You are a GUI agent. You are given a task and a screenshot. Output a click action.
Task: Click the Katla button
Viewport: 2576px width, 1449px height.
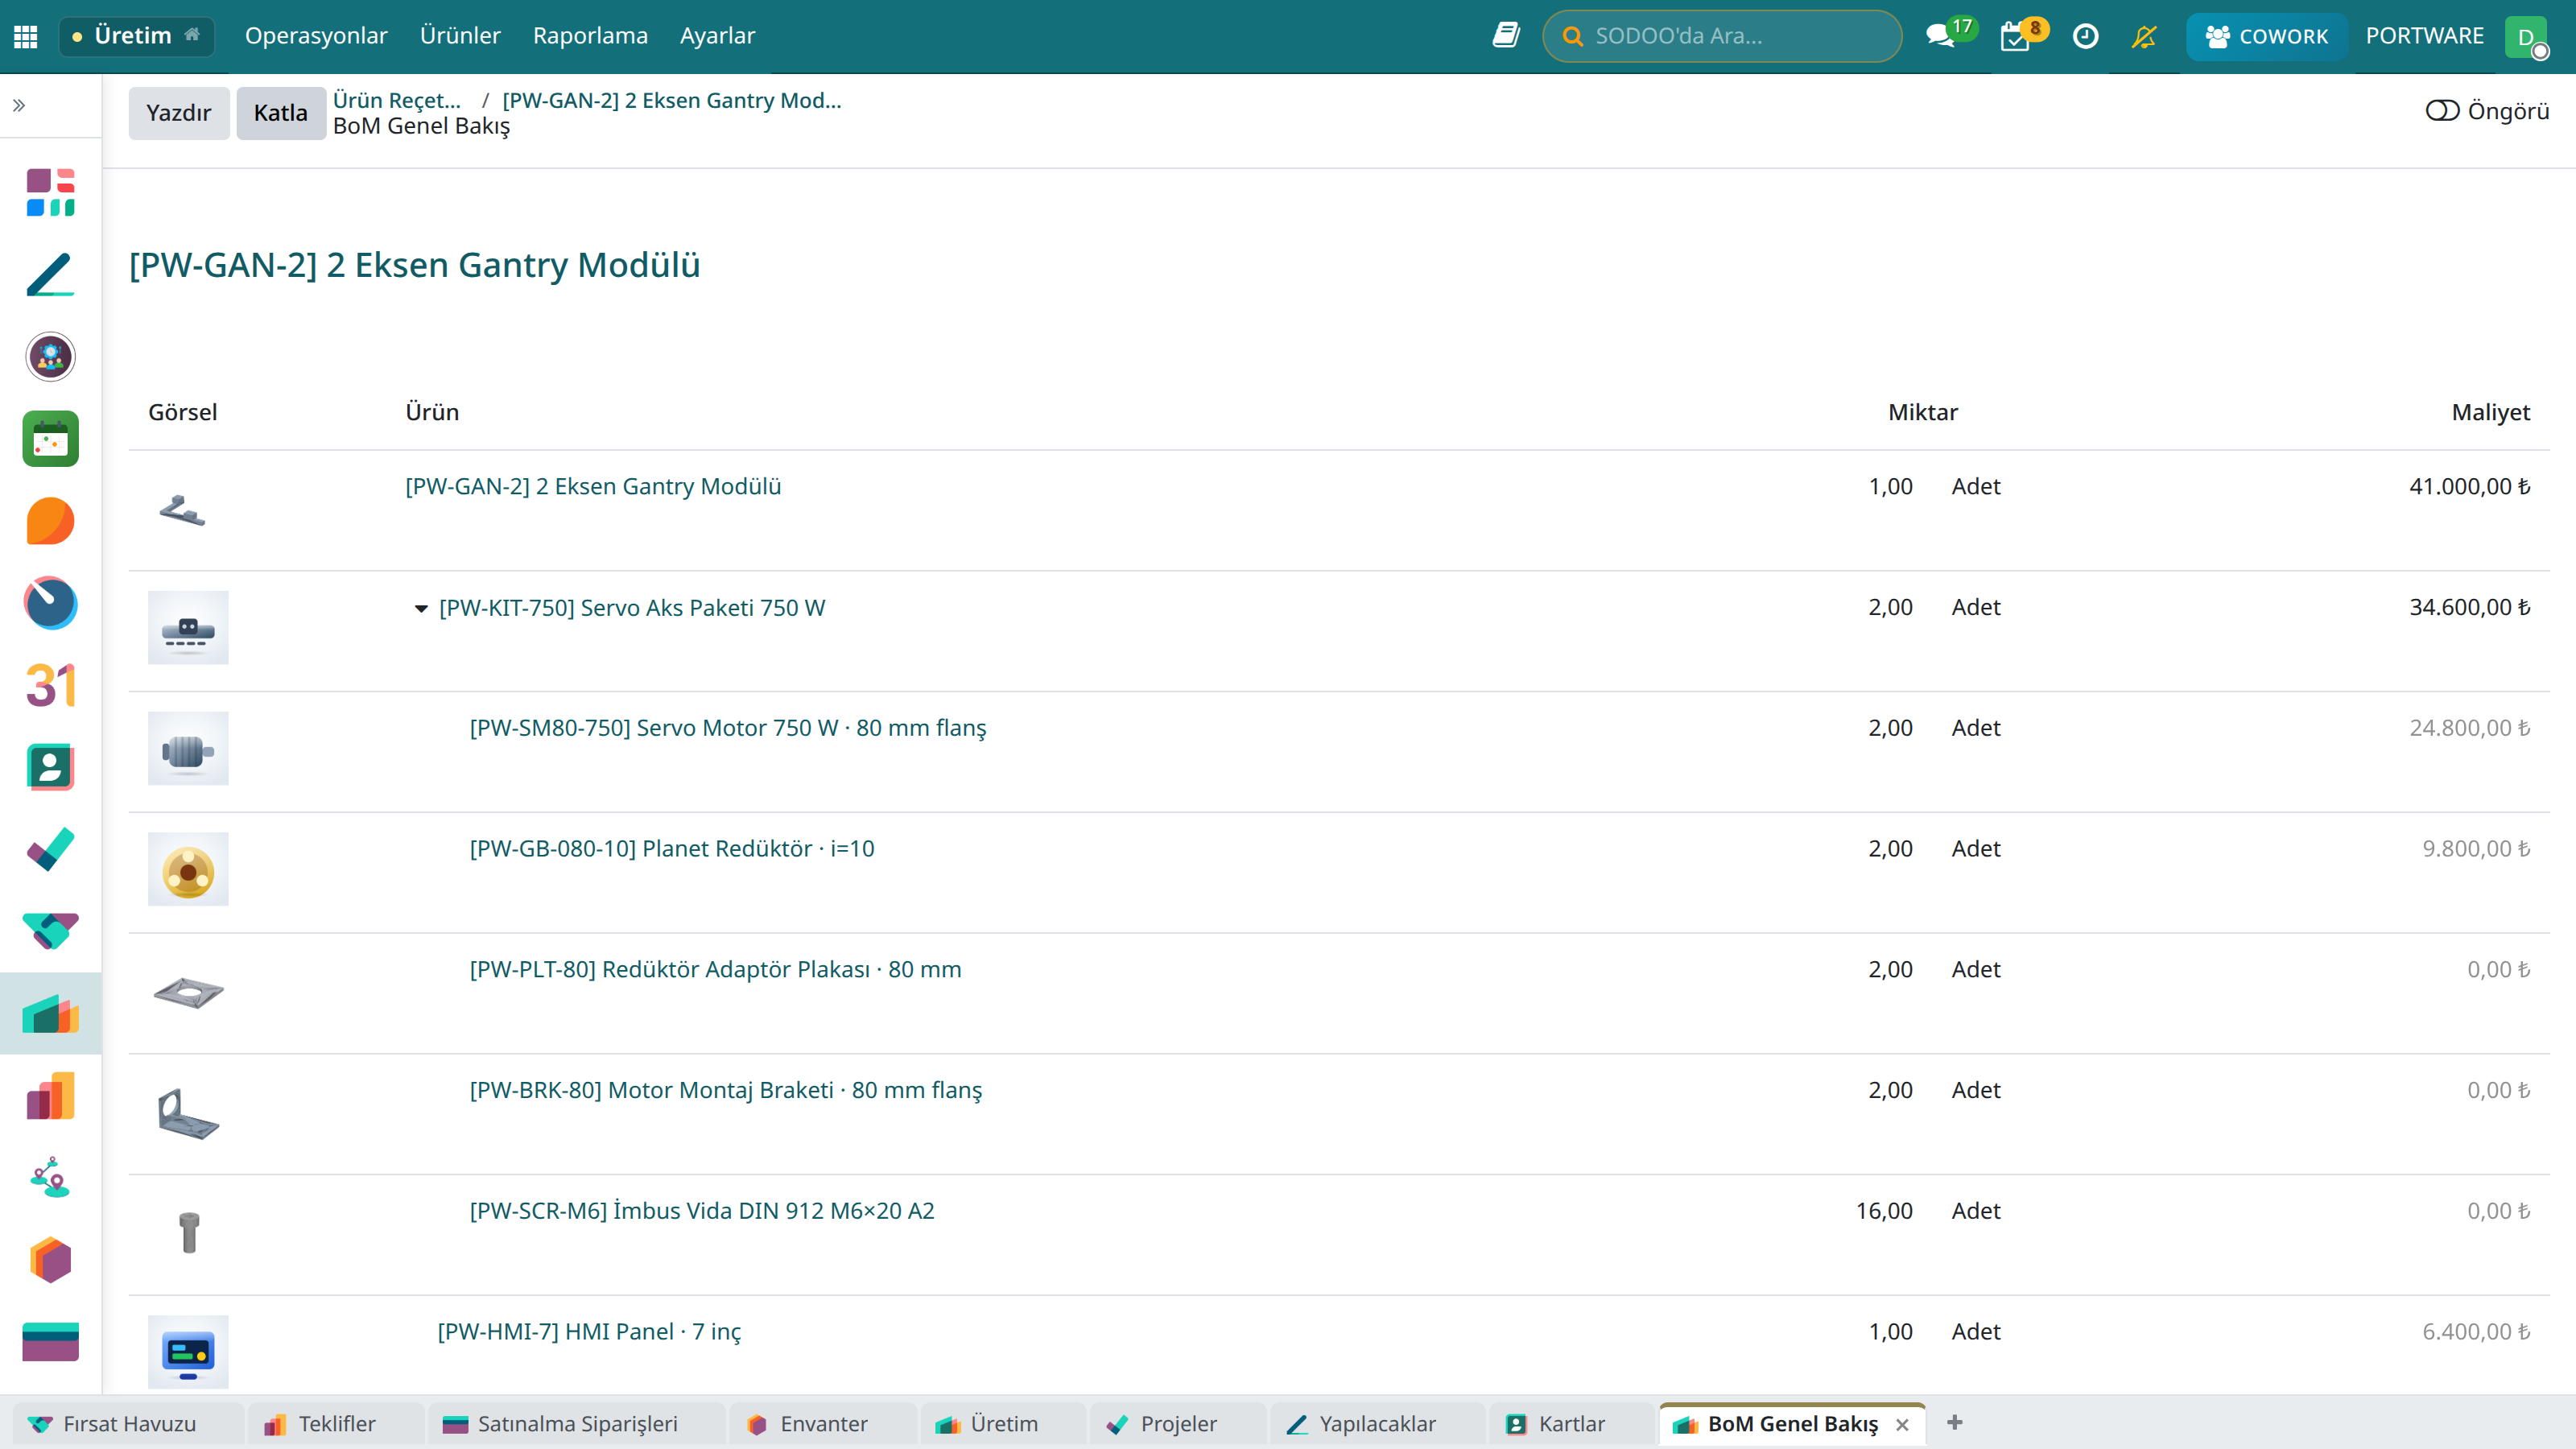pos(280,113)
